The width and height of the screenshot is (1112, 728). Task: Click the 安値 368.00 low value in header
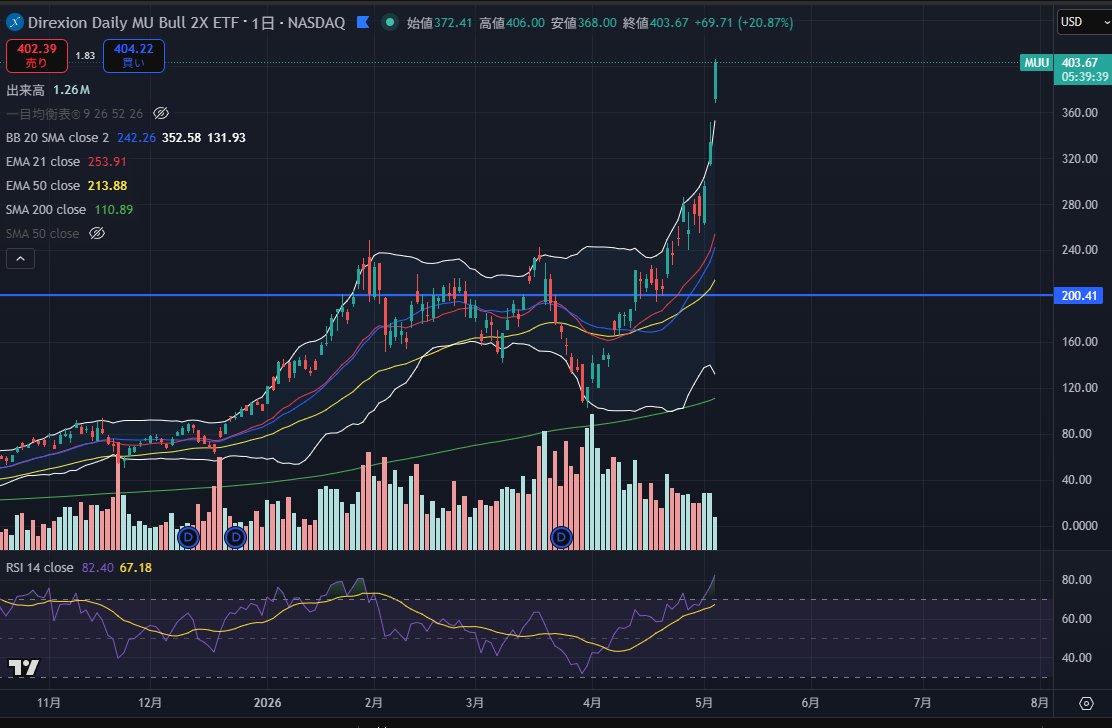(x=584, y=23)
